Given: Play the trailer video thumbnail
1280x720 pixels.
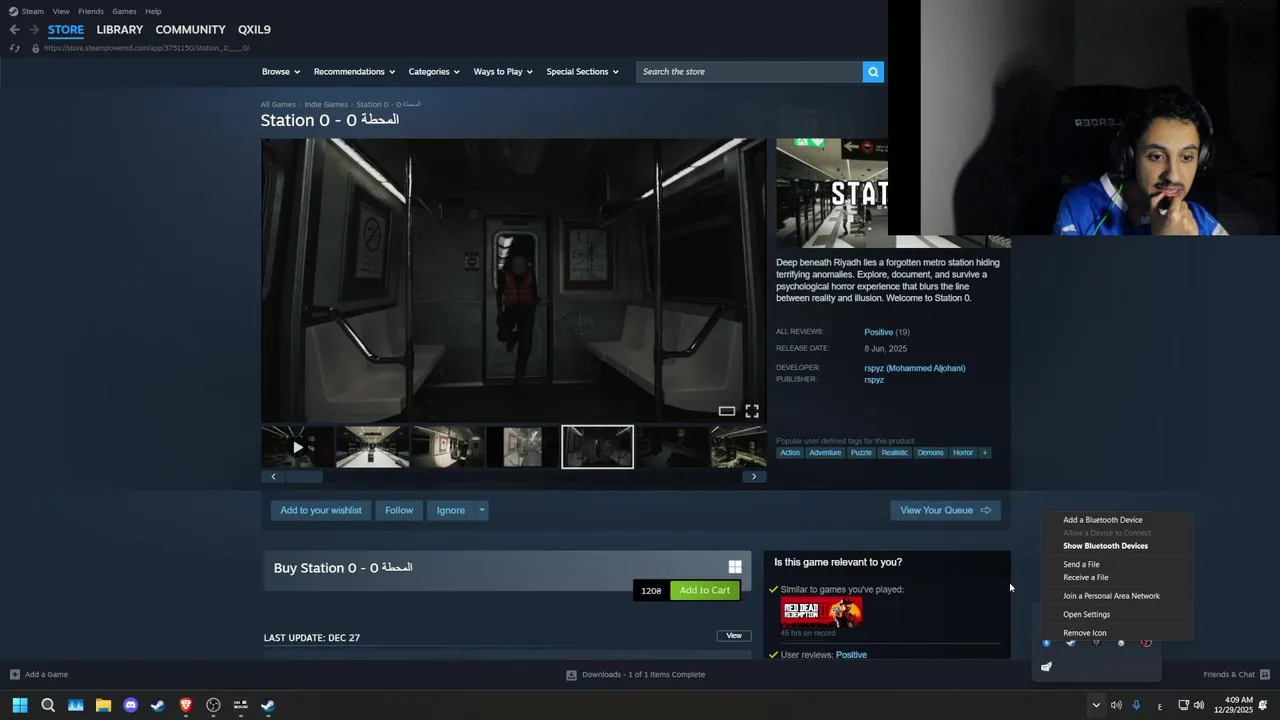Looking at the screenshot, I should (297, 447).
